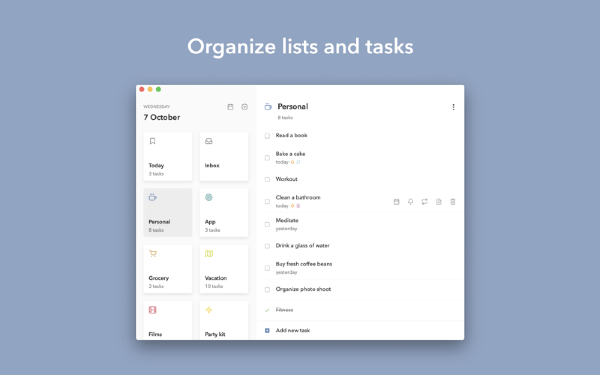Delete Clean a bathroom with trash icon
Image resolution: width=600 pixels, height=375 pixels.
coord(453,202)
